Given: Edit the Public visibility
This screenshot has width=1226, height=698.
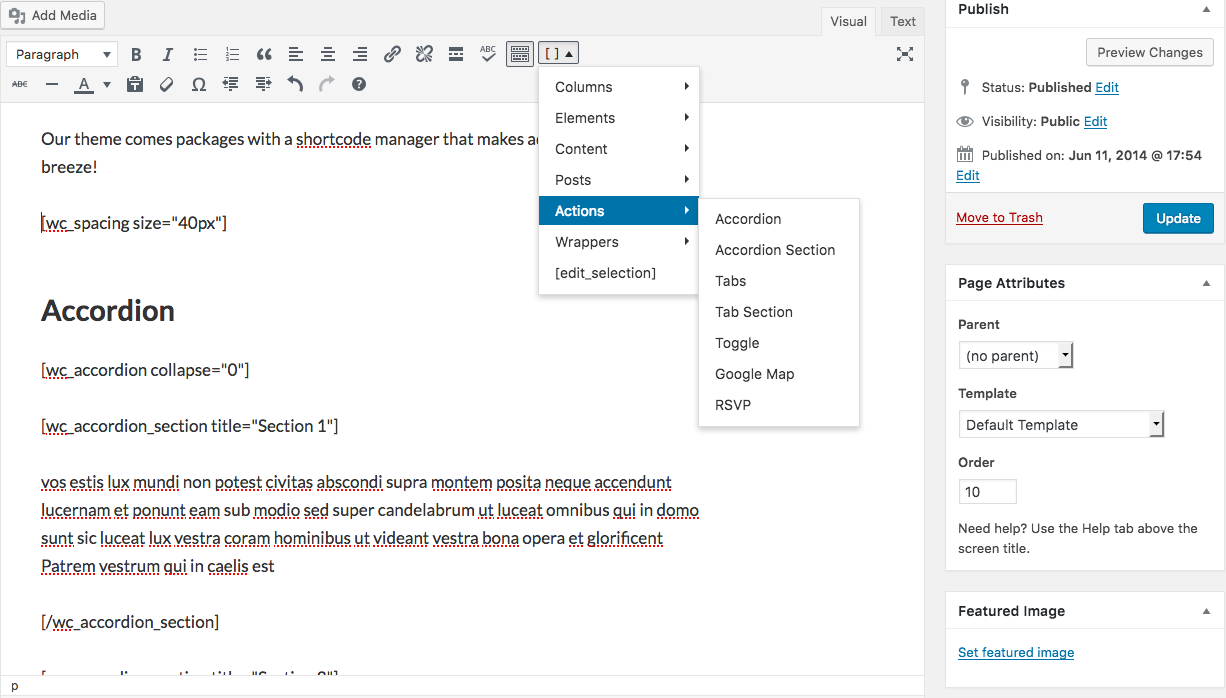Looking at the screenshot, I should coord(1096,121).
